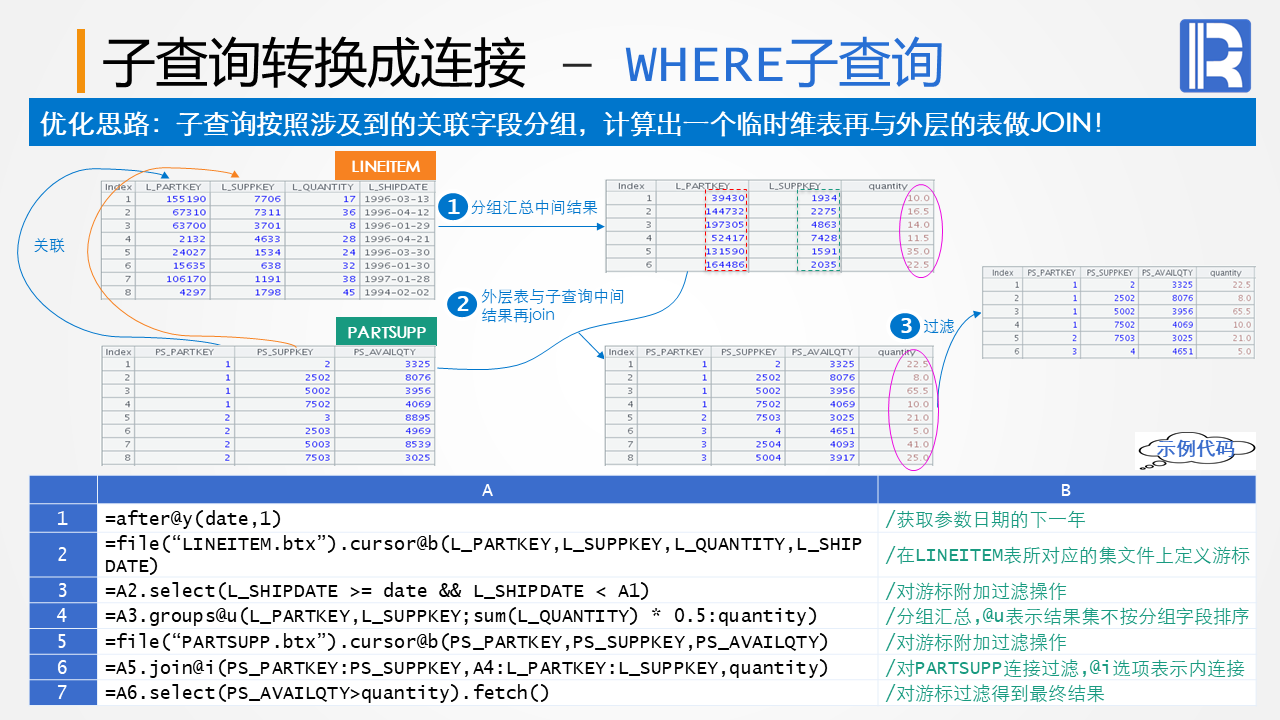Click the filtered result table thumbnail at right
Viewport: 1280px width, 720px height.
(1118, 312)
